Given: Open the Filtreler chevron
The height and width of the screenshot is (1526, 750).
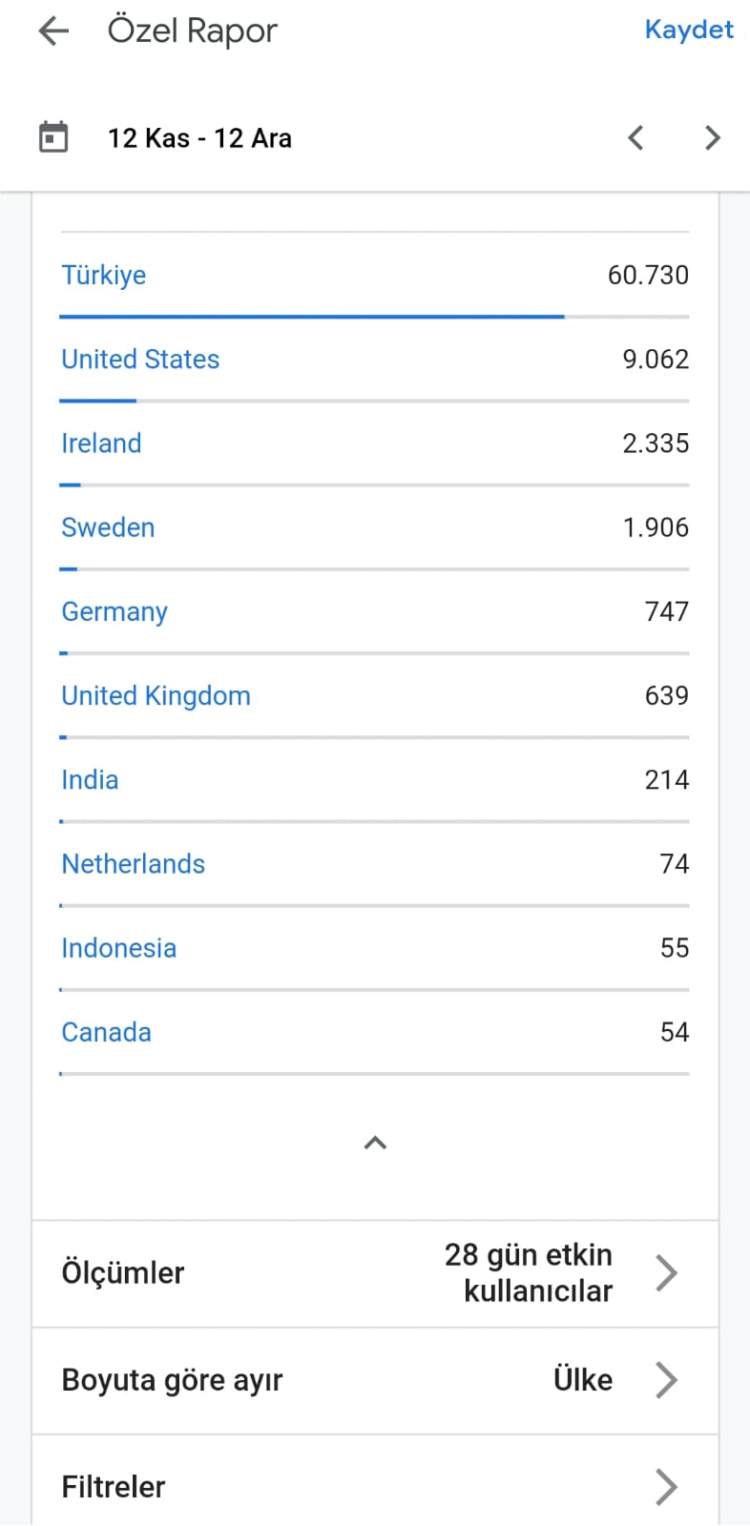Looking at the screenshot, I should (x=666, y=1487).
